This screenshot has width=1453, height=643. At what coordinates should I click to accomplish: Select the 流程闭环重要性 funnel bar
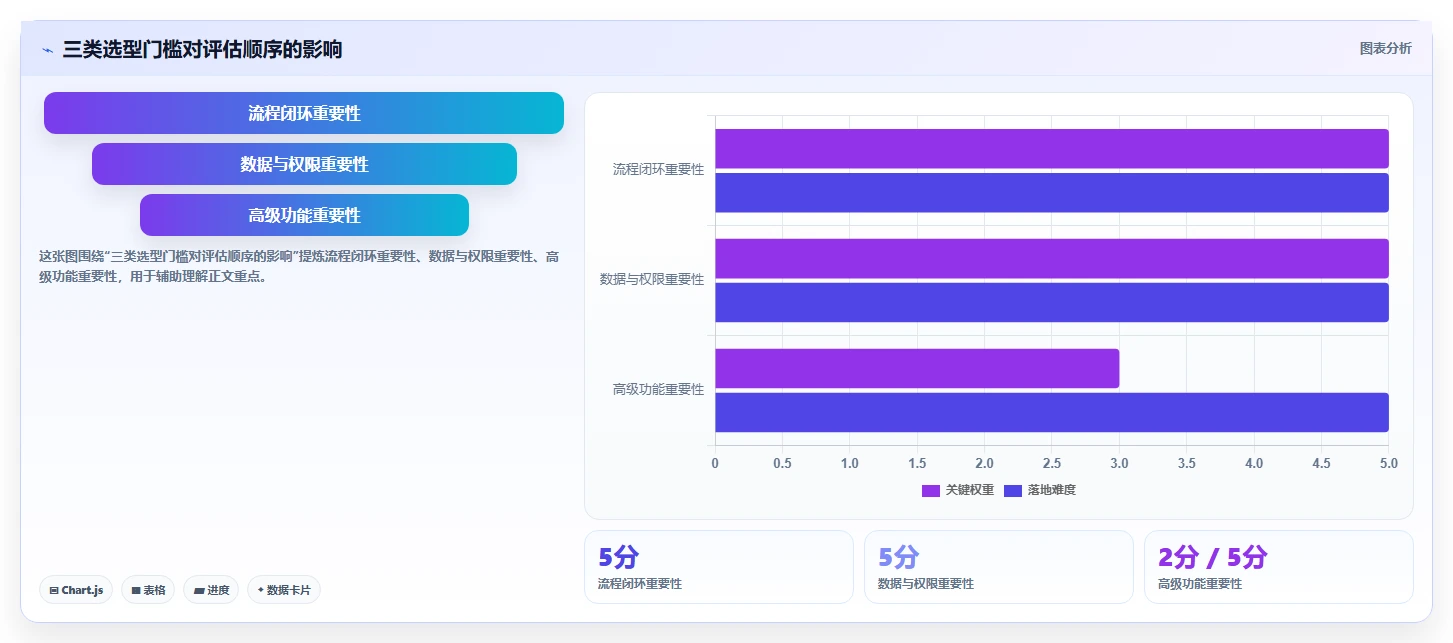[304, 113]
